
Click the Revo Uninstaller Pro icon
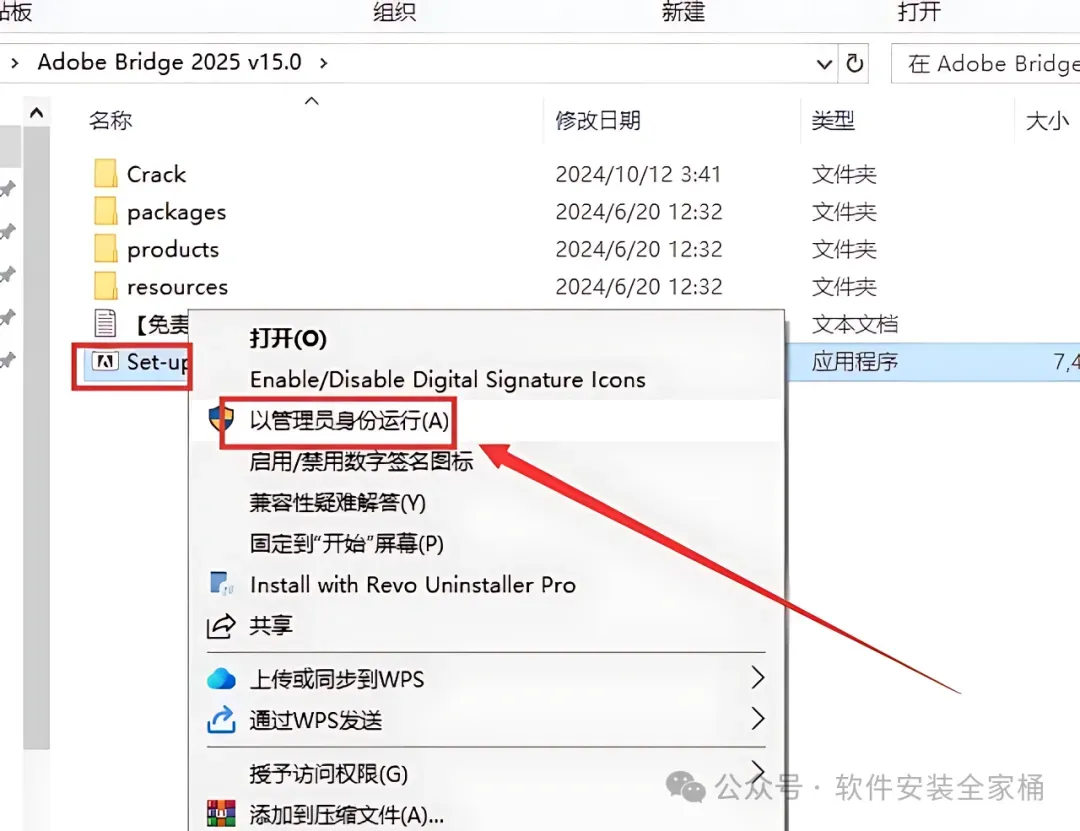(x=221, y=584)
